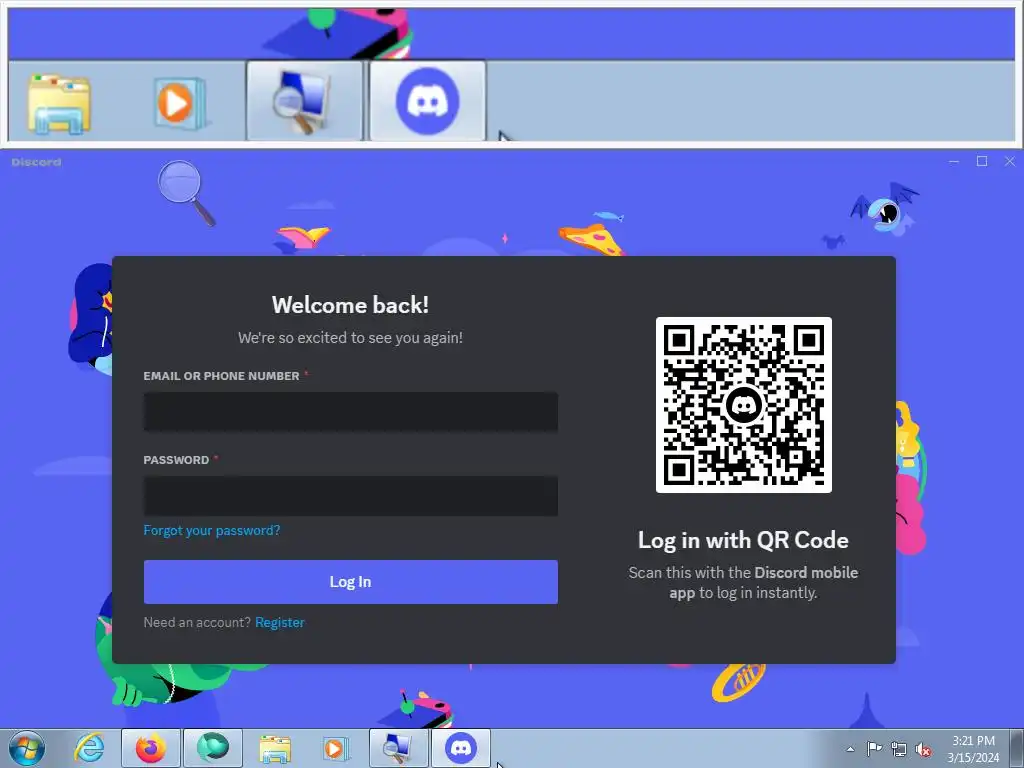Minimize the Discord window

(954, 161)
